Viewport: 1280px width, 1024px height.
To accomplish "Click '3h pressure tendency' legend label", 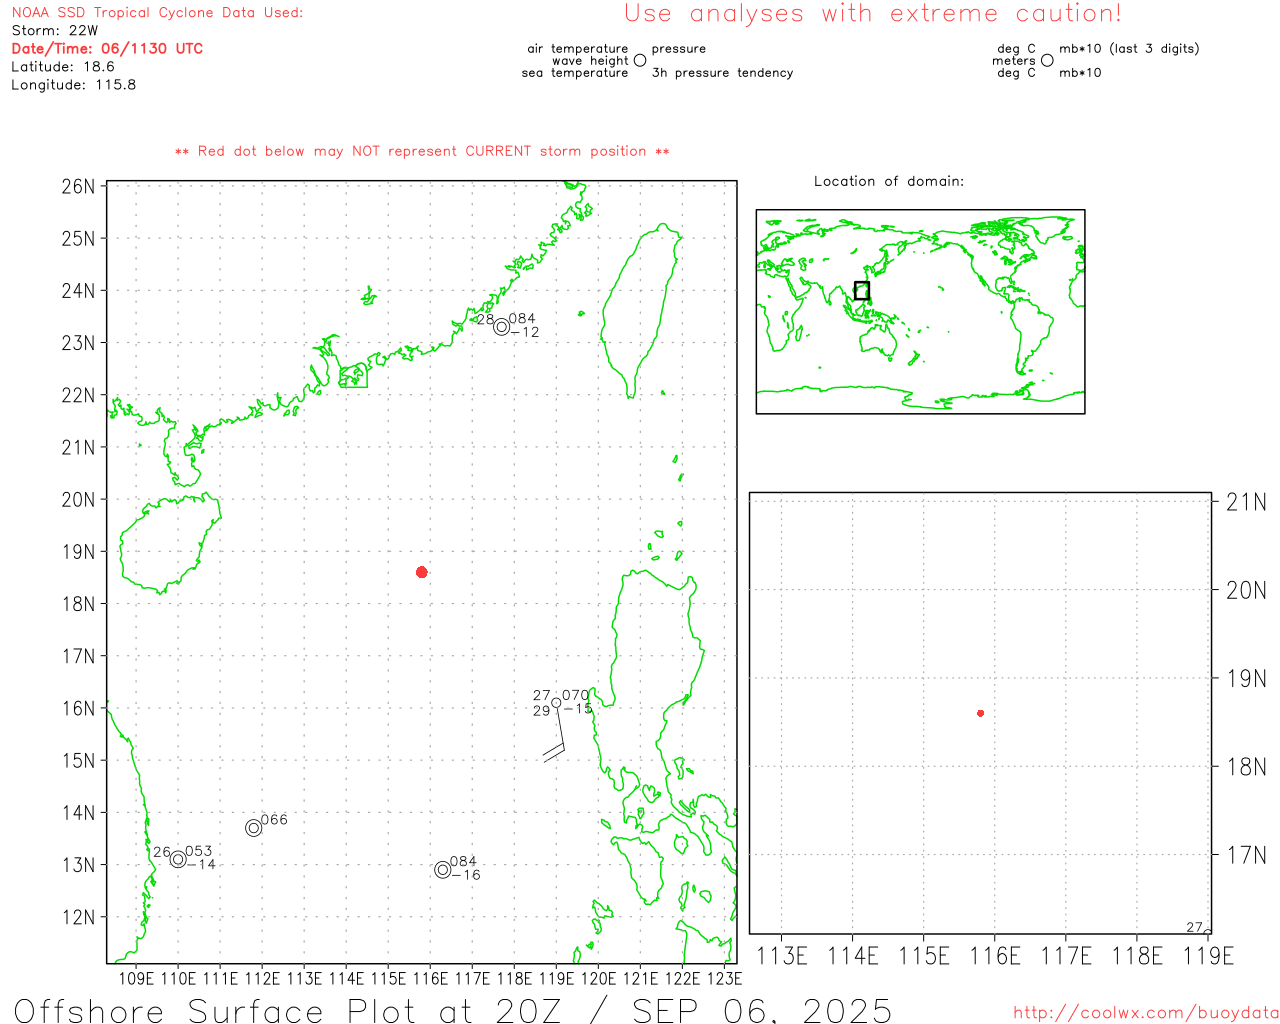I will (x=722, y=72).
